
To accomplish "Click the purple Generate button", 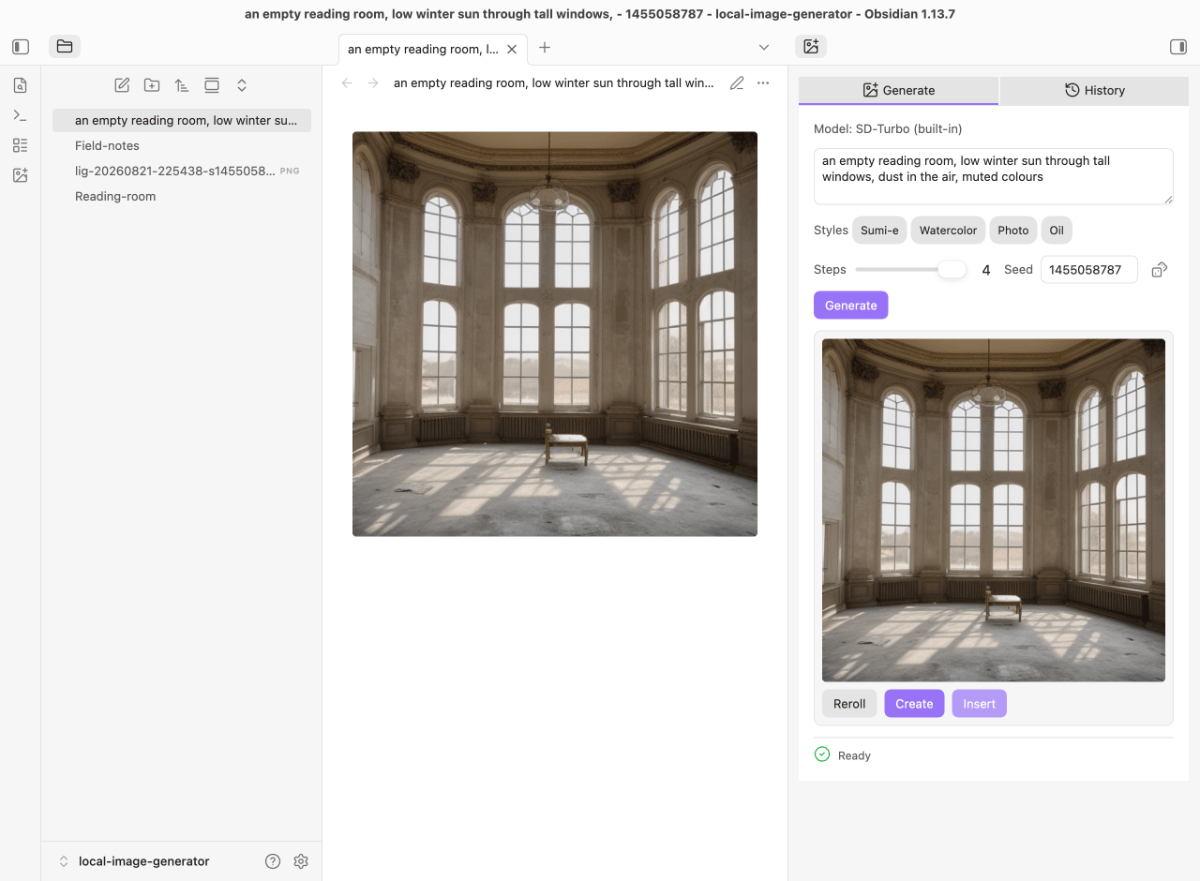I will (851, 306).
